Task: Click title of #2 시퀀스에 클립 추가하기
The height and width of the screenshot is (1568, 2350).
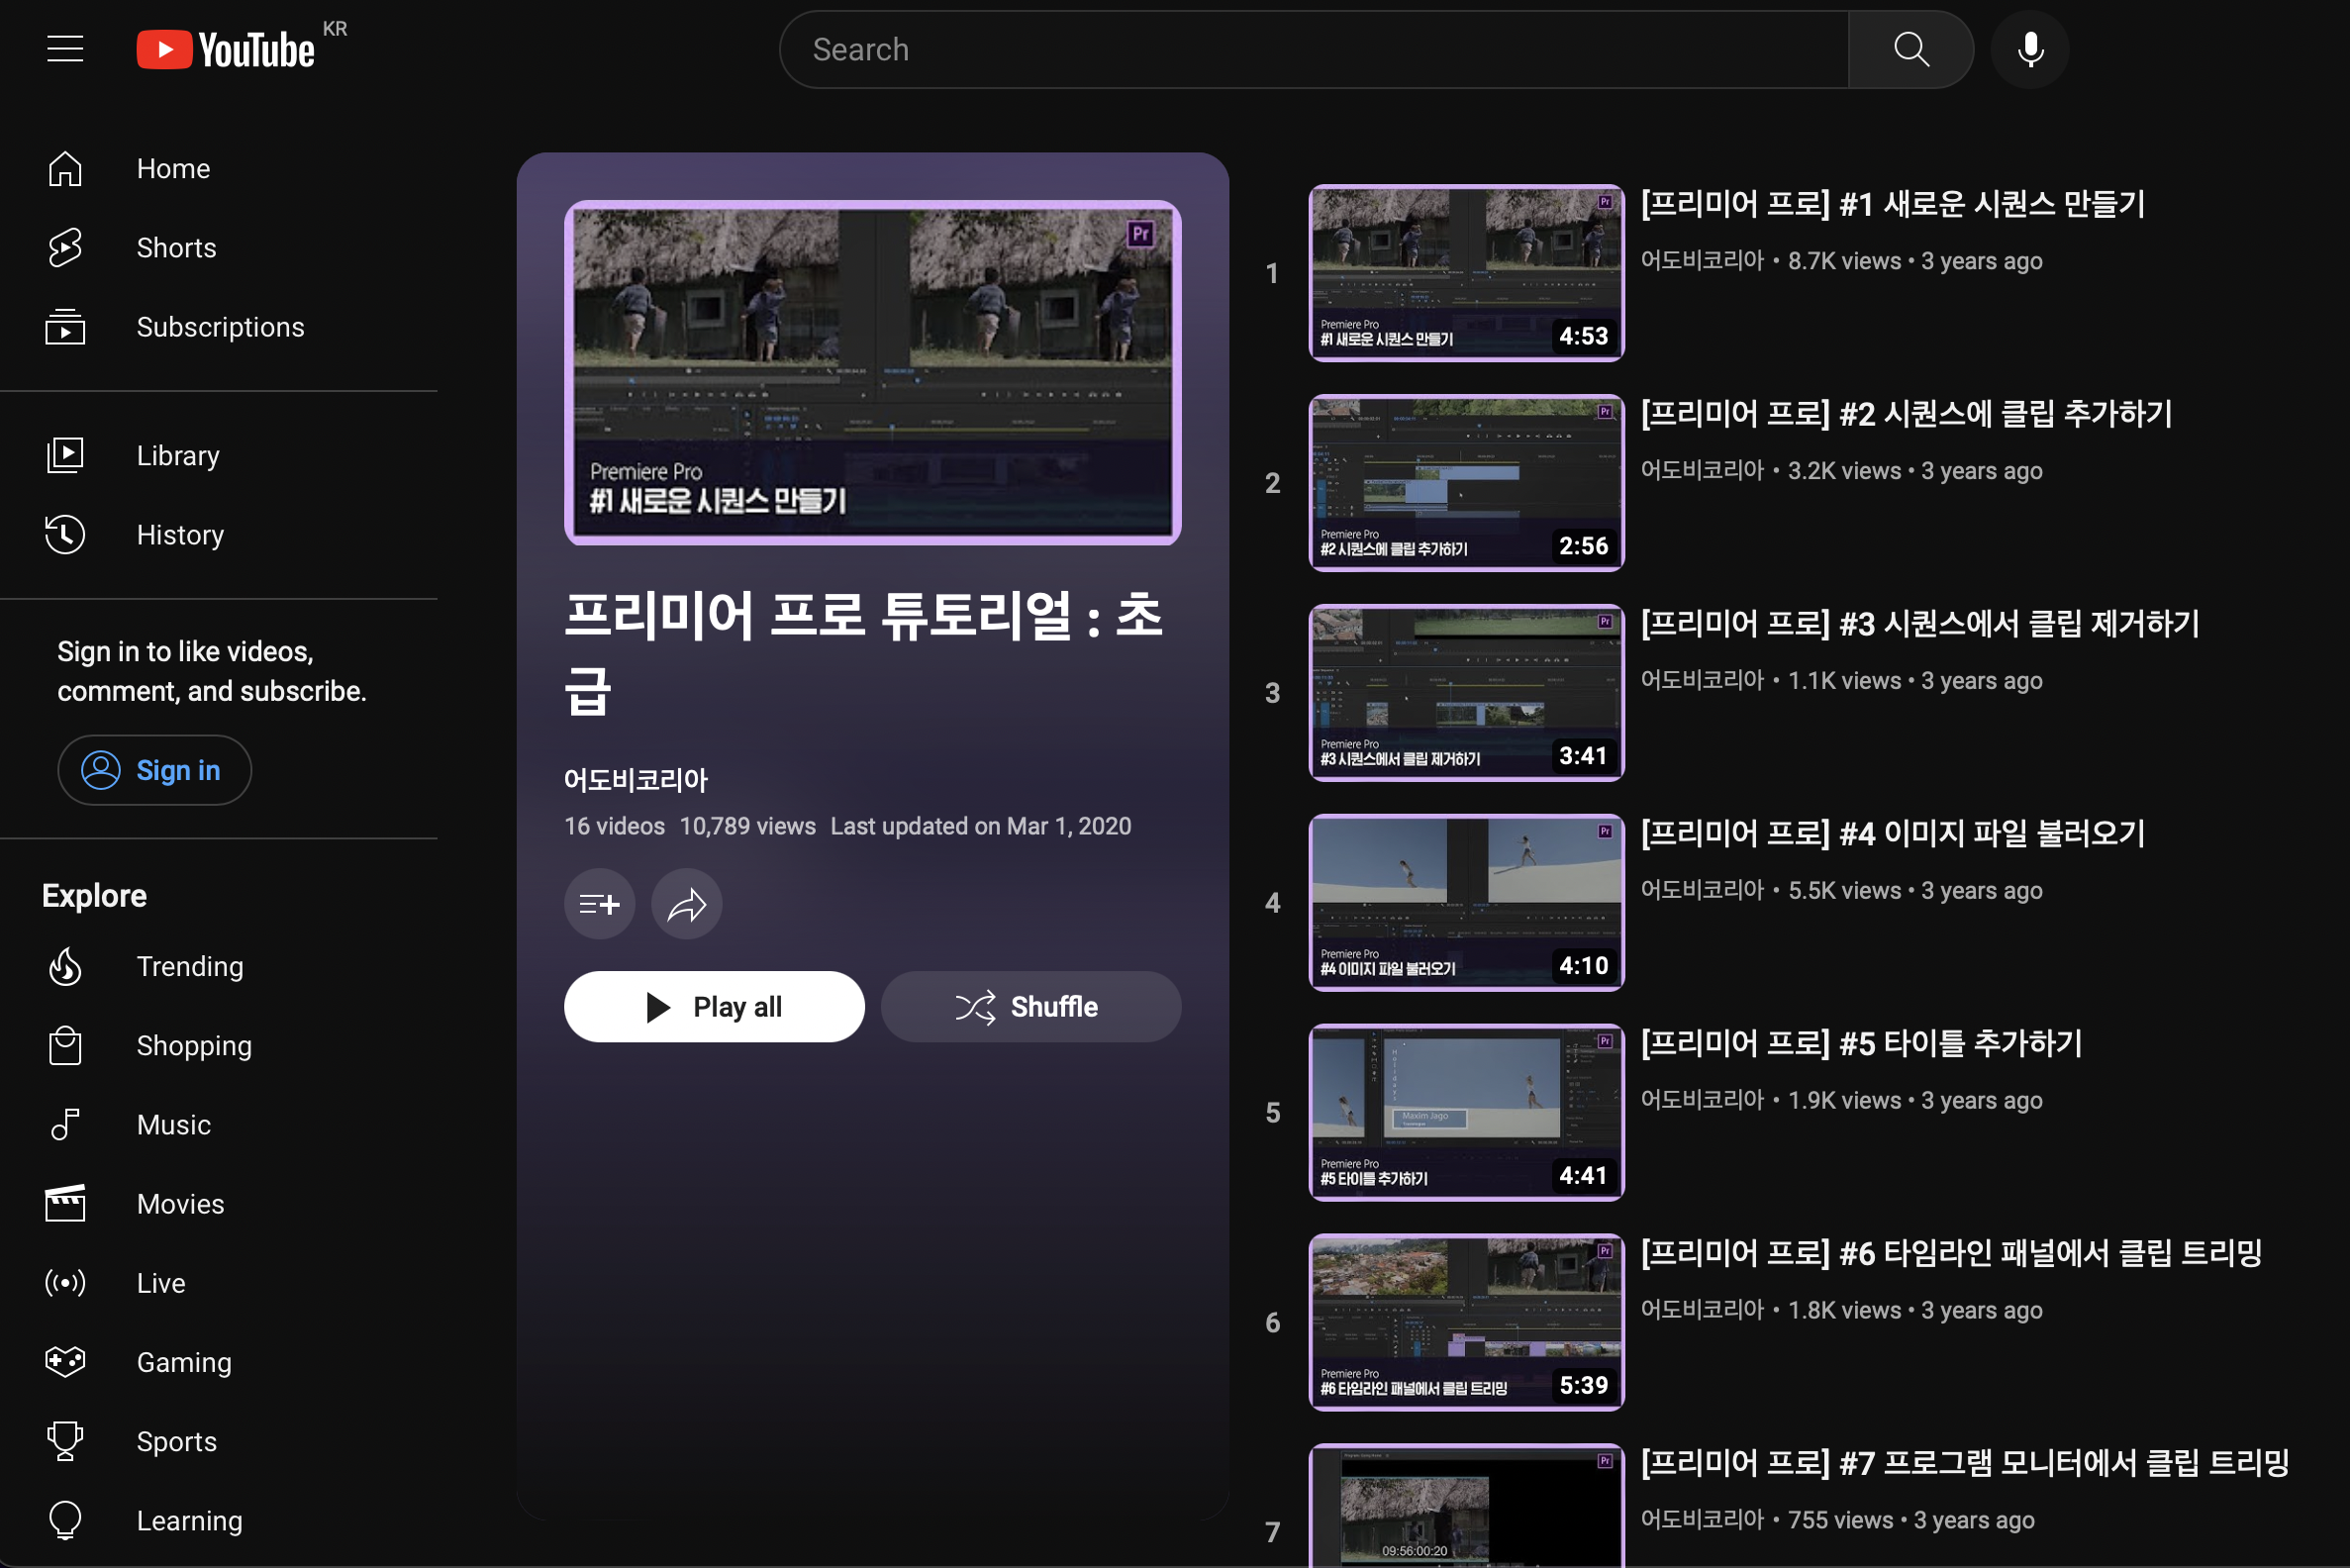Action: (1906, 414)
